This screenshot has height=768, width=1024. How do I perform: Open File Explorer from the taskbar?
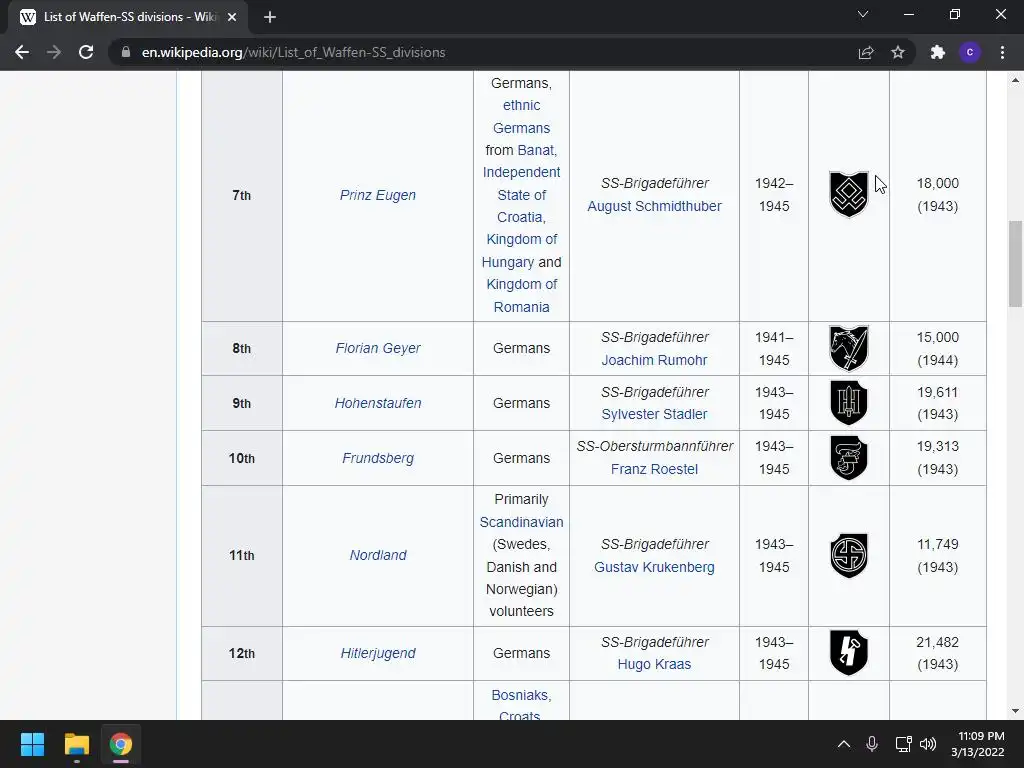76,744
